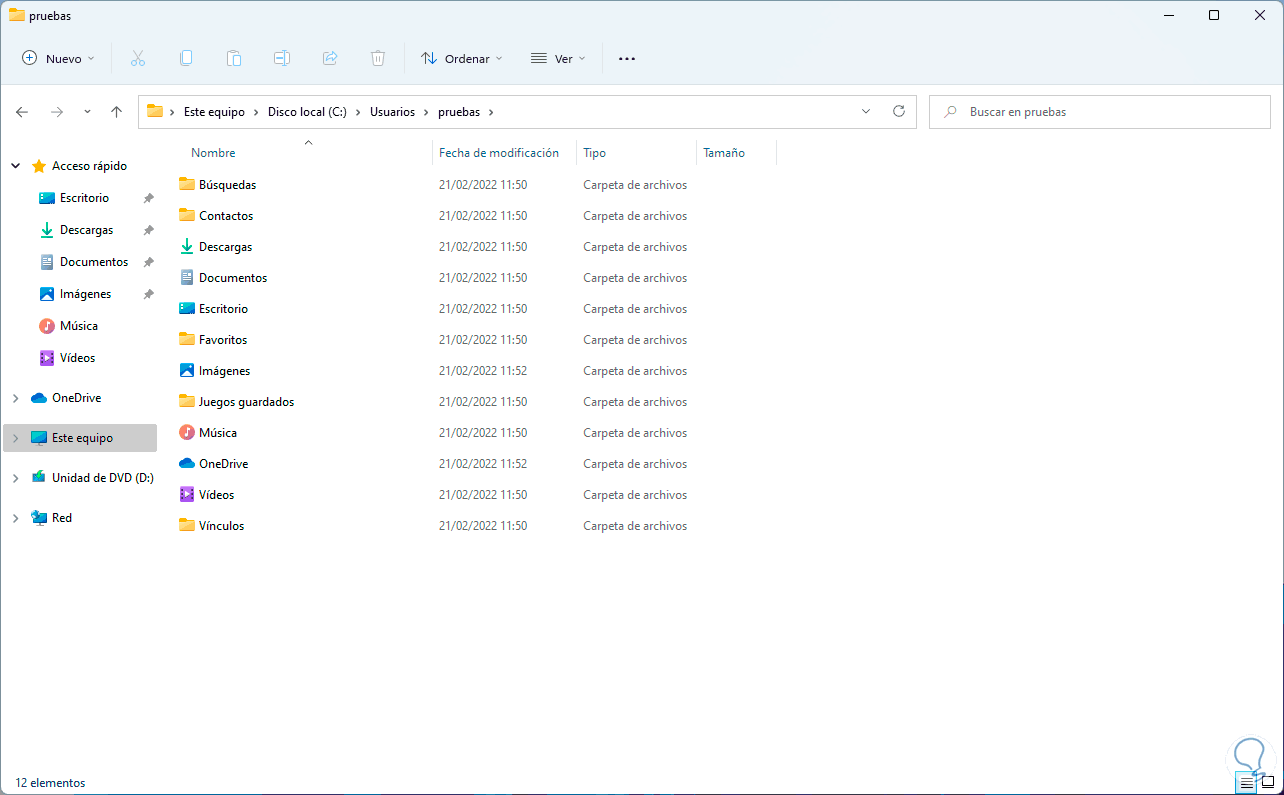Select Escritorio in the navigation pane
The height and width of the screenshot is (795, 1284).
84,198
